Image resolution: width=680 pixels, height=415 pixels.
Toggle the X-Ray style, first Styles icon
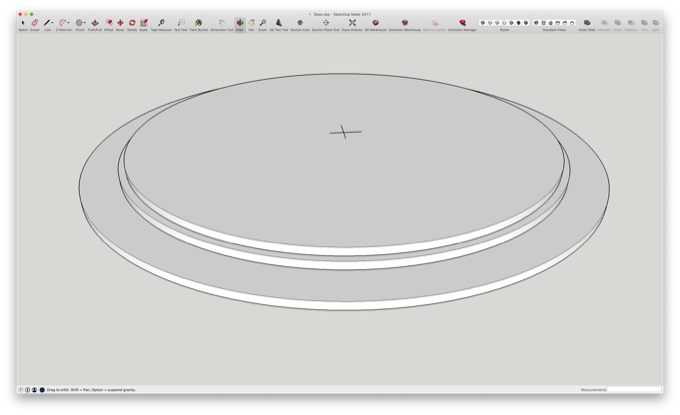[x=483, y=23]
